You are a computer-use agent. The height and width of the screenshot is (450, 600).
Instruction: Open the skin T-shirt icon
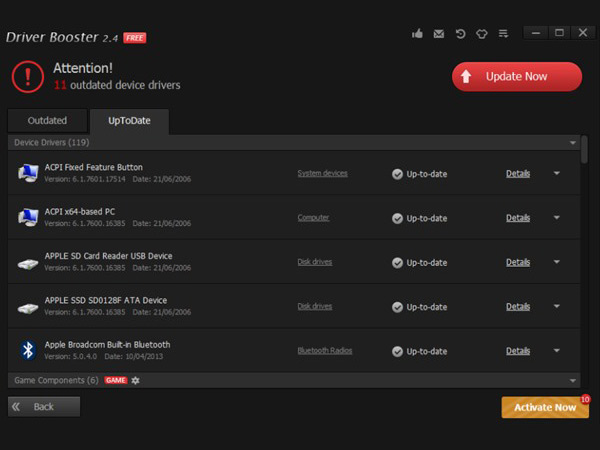(482, 34)
